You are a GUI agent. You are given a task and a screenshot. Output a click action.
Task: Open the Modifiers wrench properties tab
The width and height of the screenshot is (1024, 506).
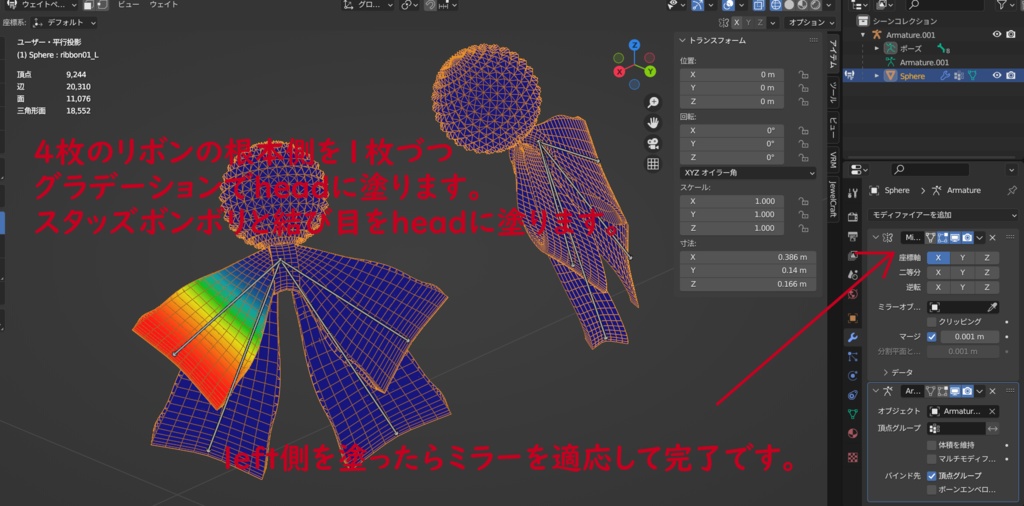tap(852, 338)
